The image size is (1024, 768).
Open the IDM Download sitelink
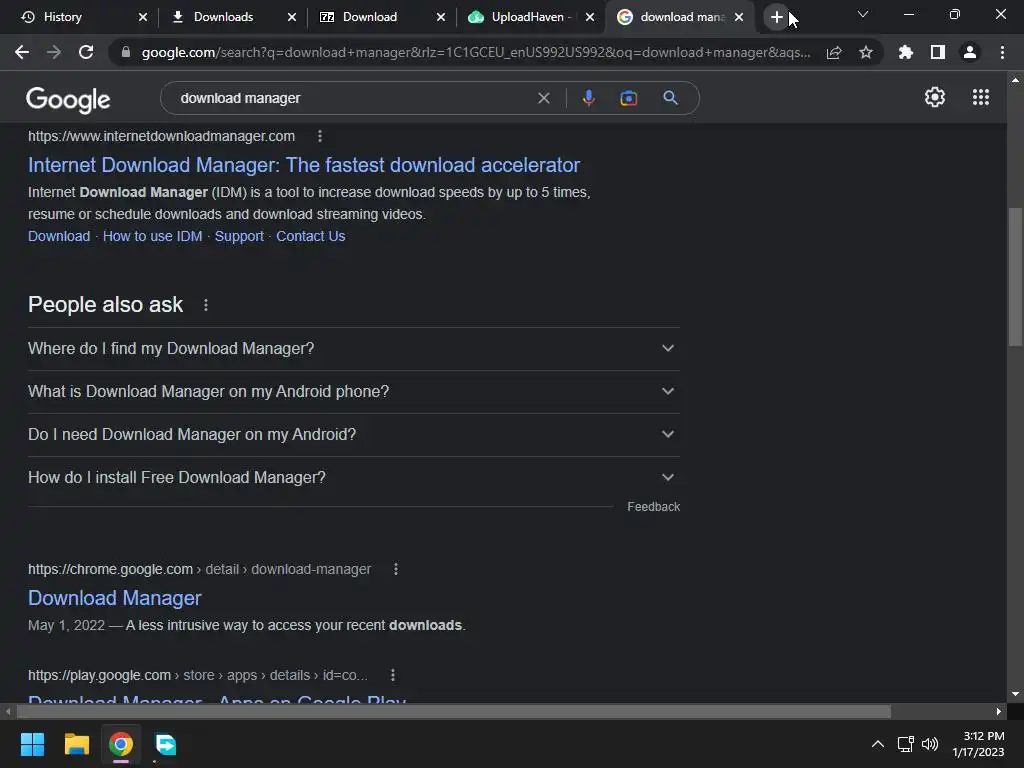tap(59, 236)
